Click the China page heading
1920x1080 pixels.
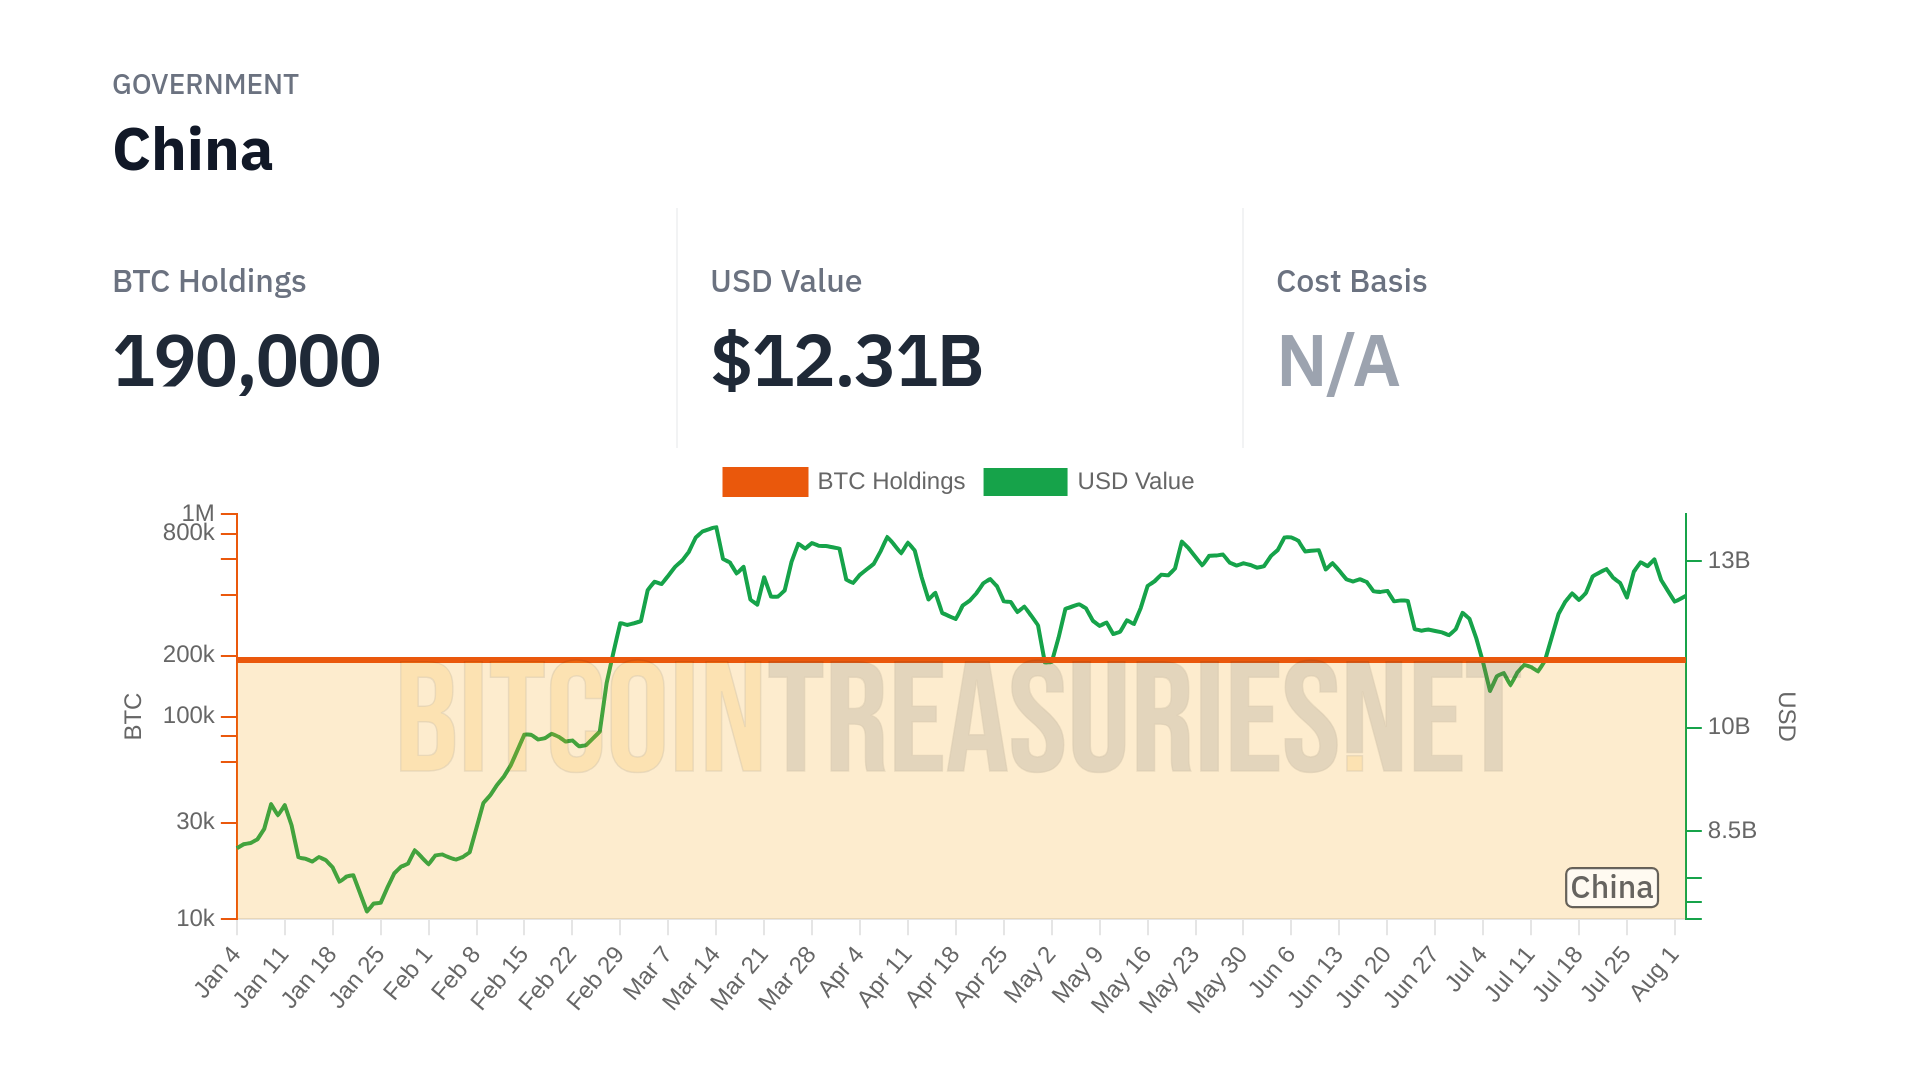click(193, 150)
